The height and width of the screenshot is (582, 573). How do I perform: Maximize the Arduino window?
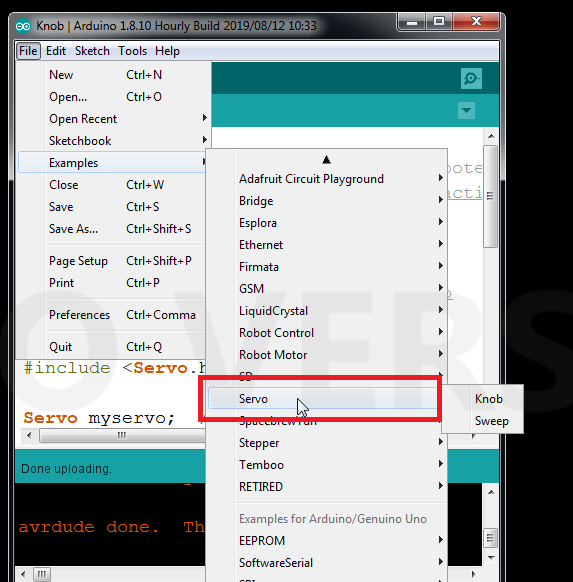pos(439,22)
